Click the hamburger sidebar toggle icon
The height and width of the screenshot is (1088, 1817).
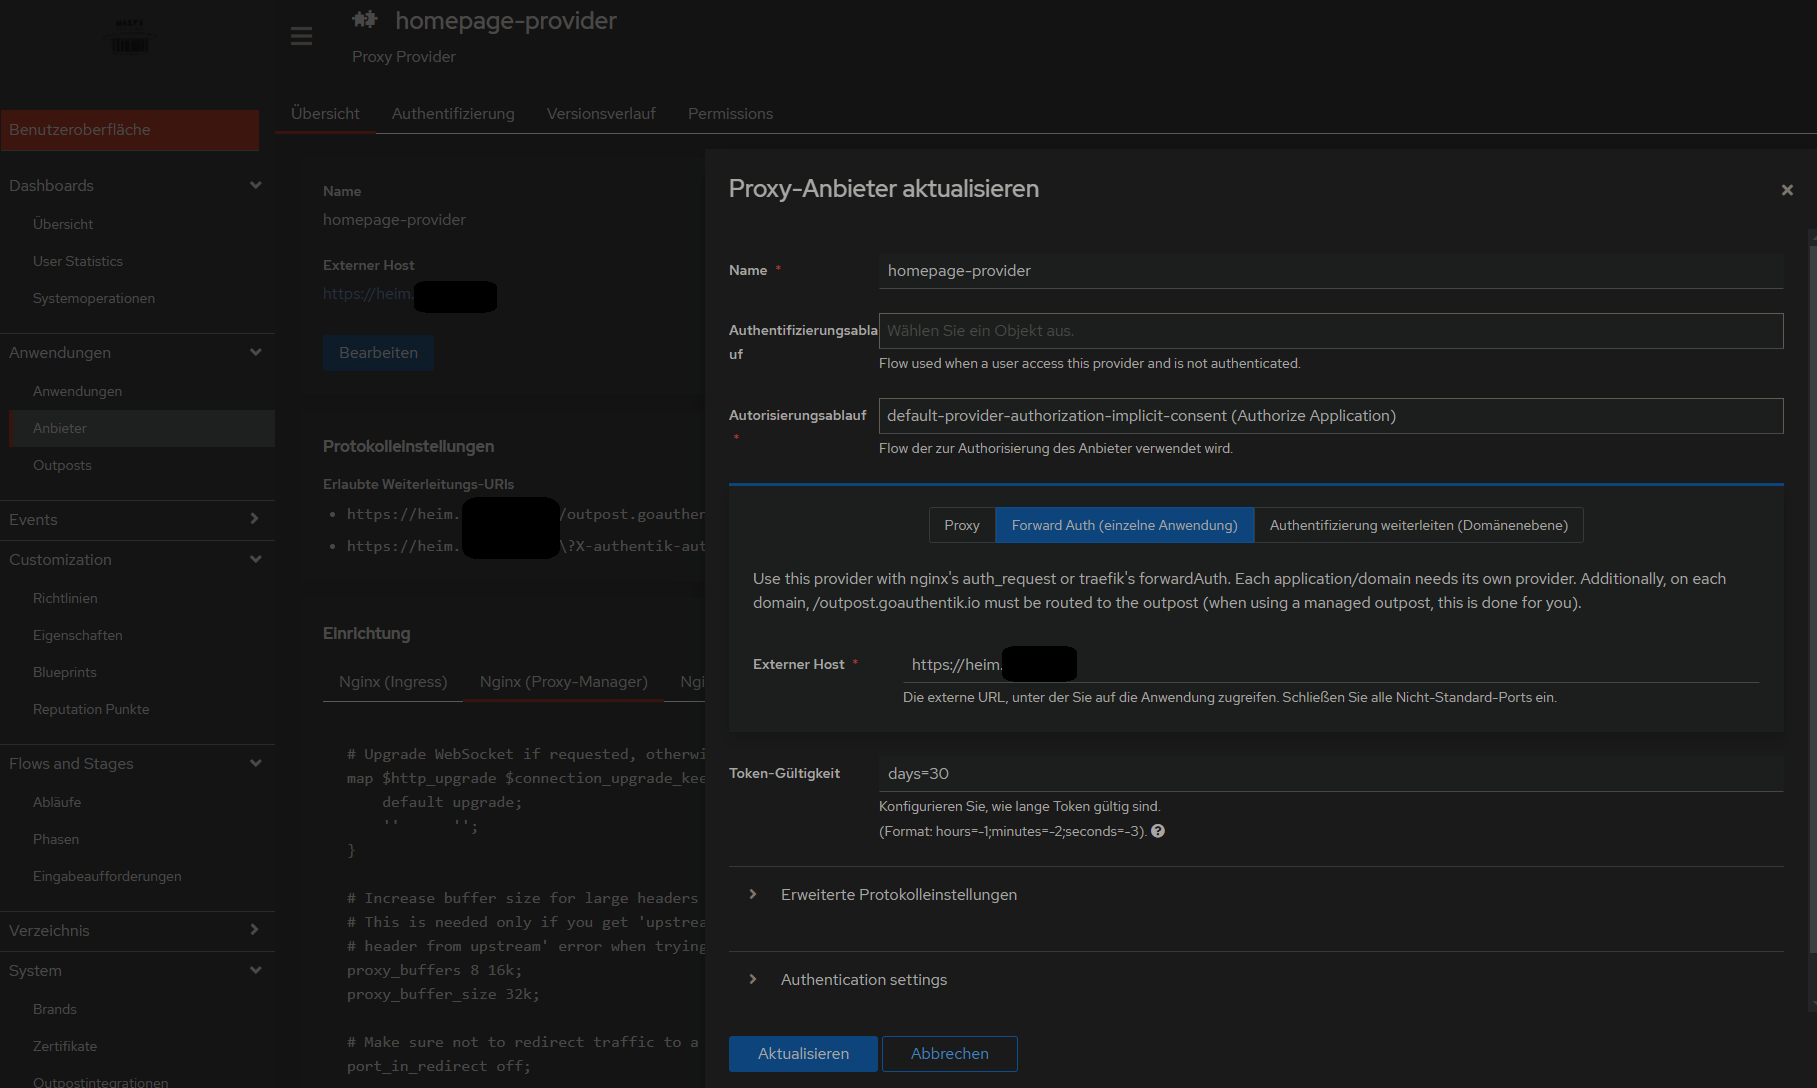(x=301, y=37)
